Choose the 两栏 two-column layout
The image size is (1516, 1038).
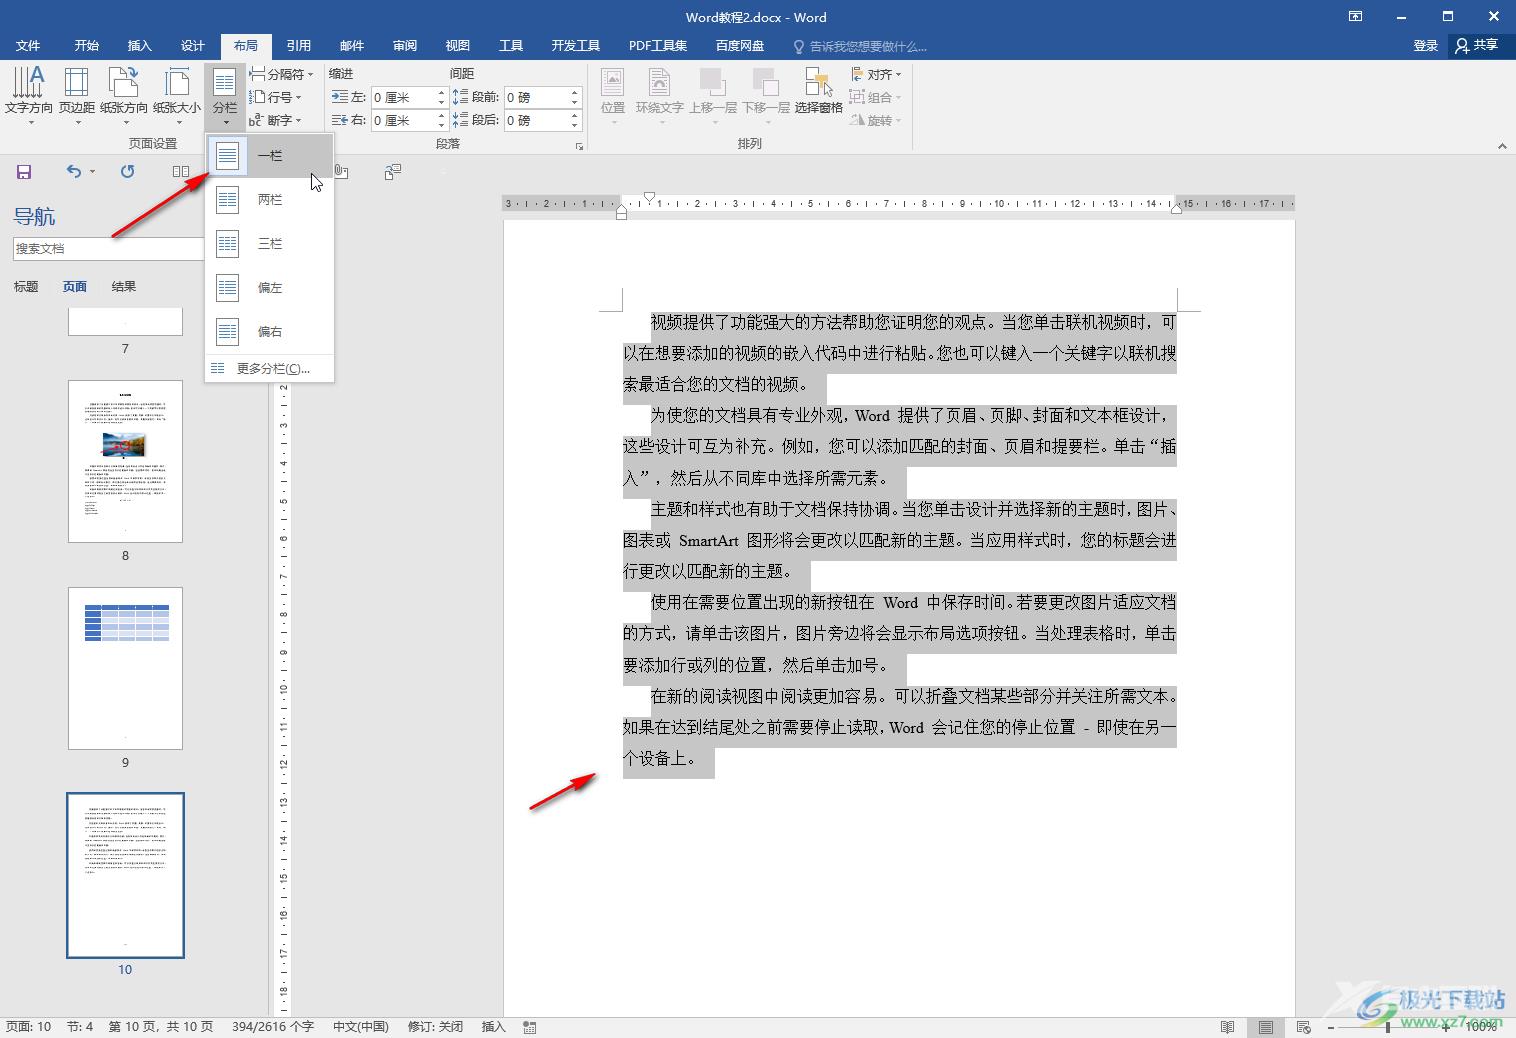[x=270, y=200]
